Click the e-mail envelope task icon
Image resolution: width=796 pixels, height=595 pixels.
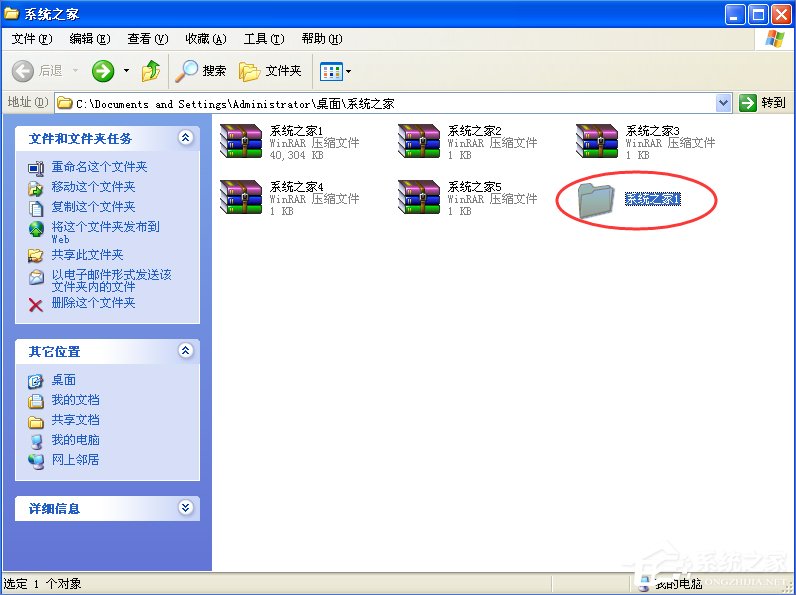click(x=36, y=277)
